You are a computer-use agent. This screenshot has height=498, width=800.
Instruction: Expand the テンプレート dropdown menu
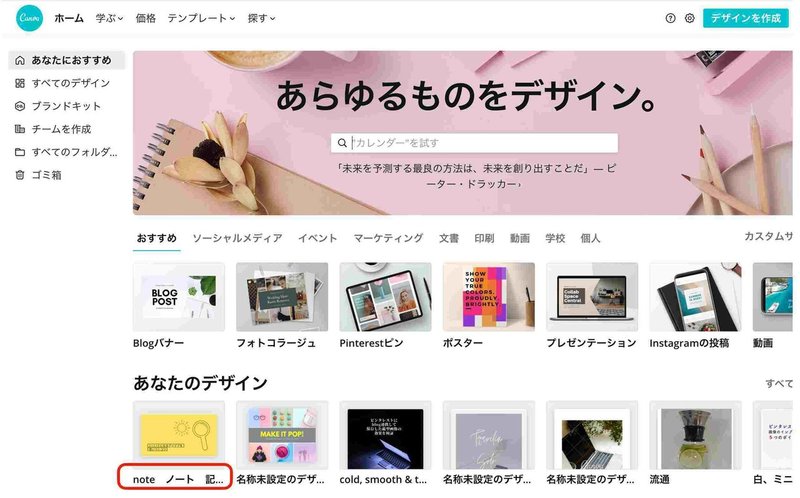click(x=201, y=18)
